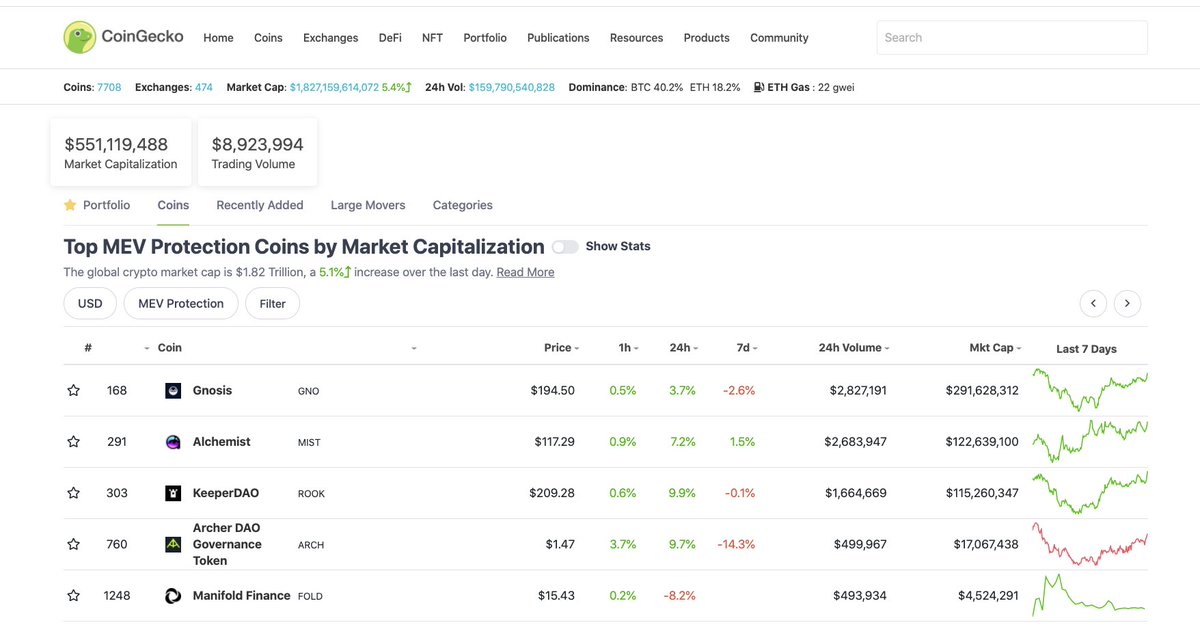Toggle the Show Stats switch

click(x=565, y=246)
